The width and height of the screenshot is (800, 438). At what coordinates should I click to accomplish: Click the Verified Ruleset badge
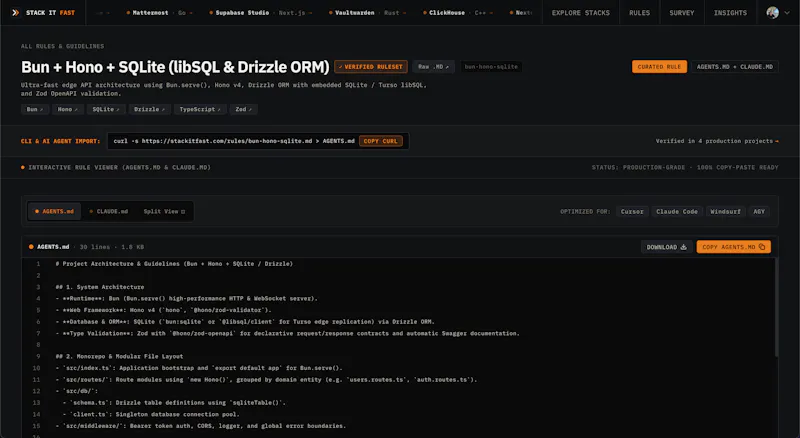371,67
